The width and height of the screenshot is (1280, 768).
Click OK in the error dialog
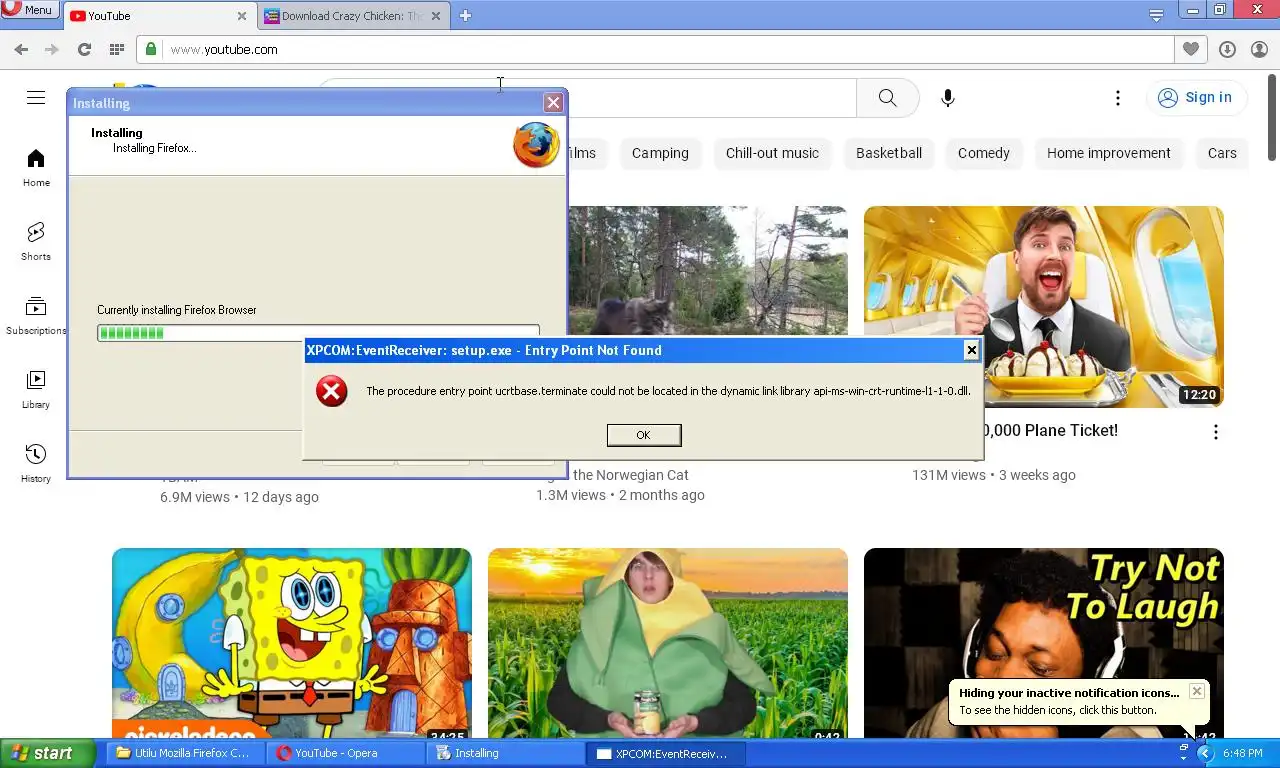tap(644, 435)
